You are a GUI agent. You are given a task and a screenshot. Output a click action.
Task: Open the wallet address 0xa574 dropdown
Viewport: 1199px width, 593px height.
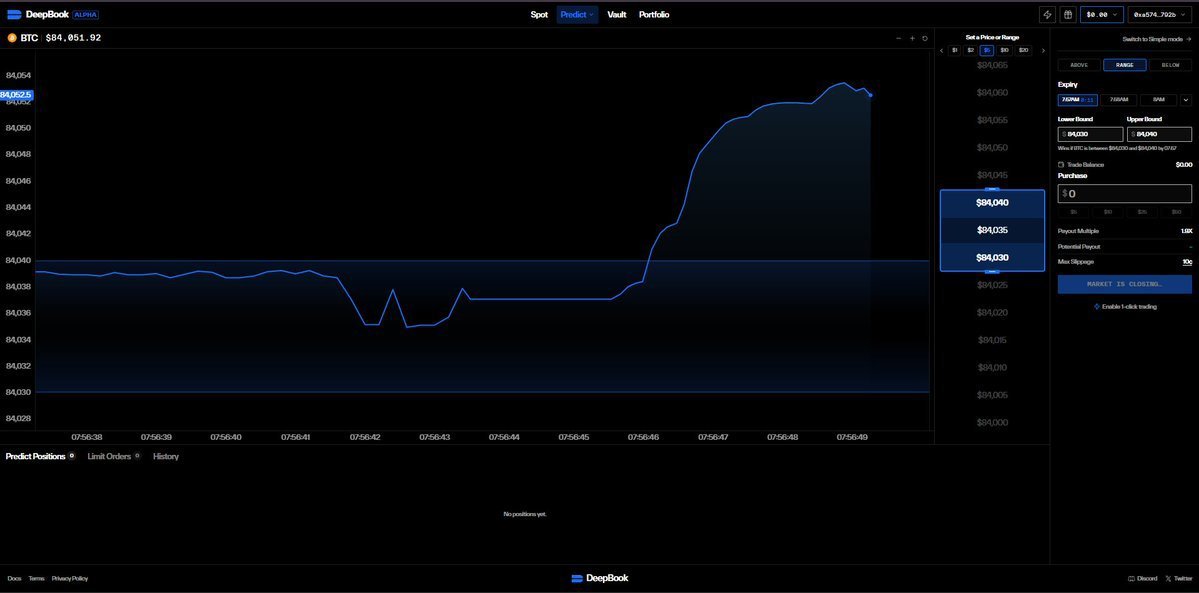click(x=1160, y=15)
